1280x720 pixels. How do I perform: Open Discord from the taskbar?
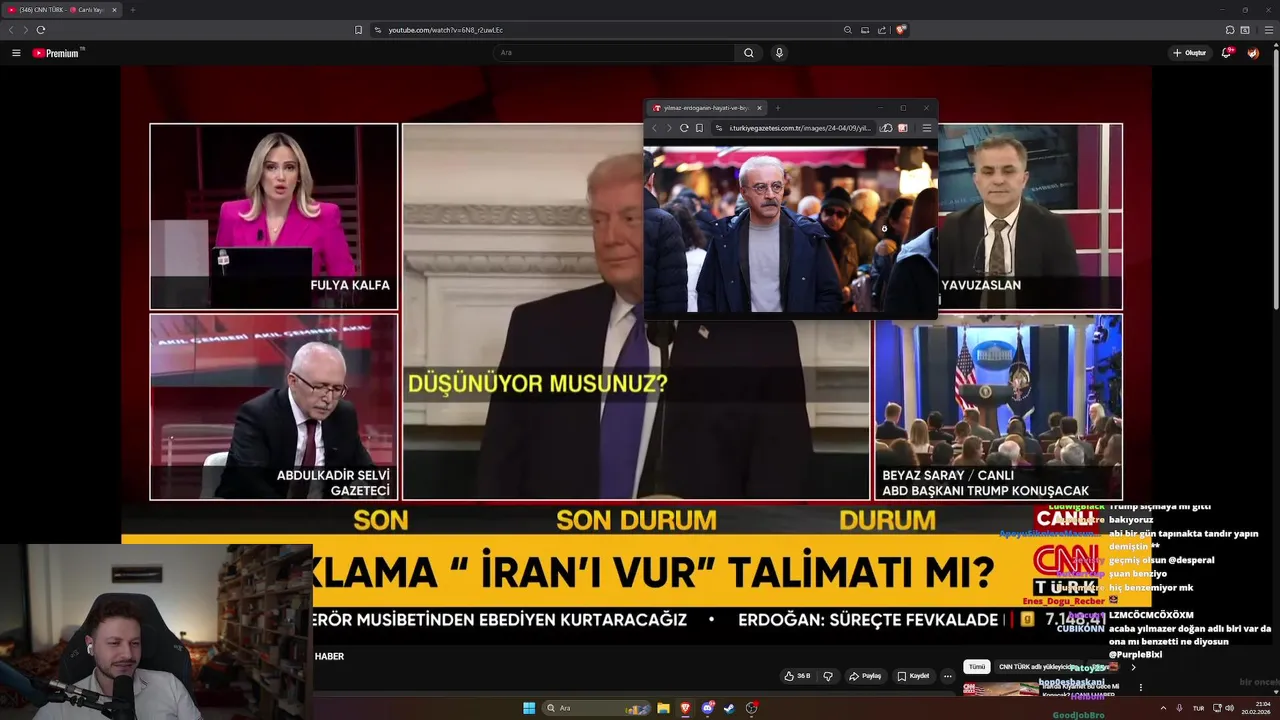tap(707, 708)
